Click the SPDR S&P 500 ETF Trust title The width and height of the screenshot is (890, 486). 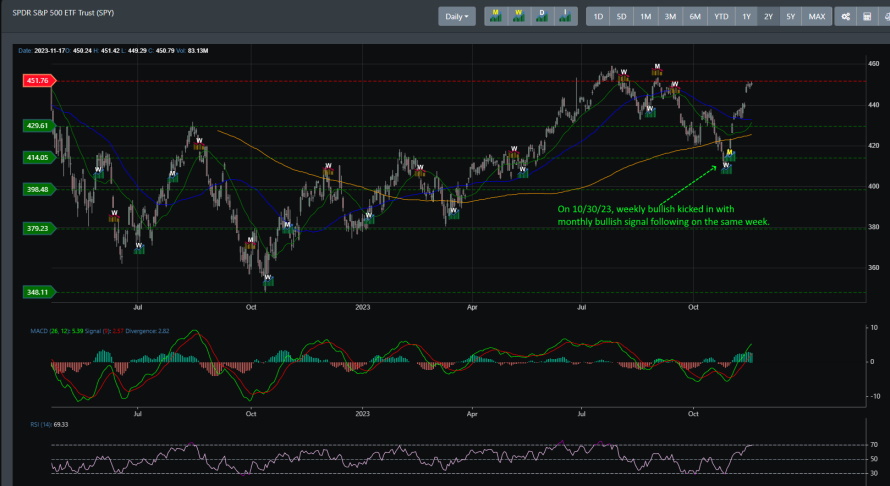pos(64,12)
